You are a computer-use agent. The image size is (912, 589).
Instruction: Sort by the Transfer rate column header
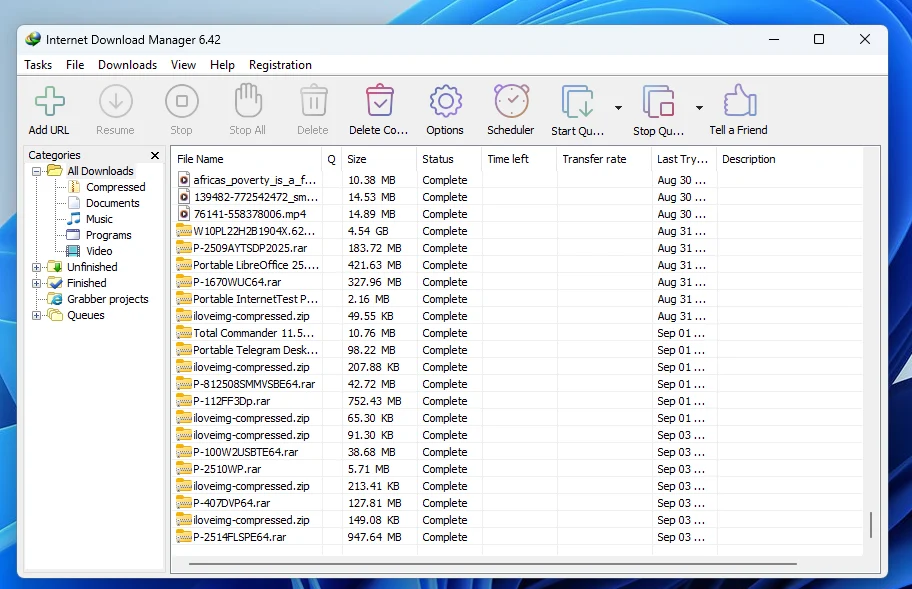point(604,159)
